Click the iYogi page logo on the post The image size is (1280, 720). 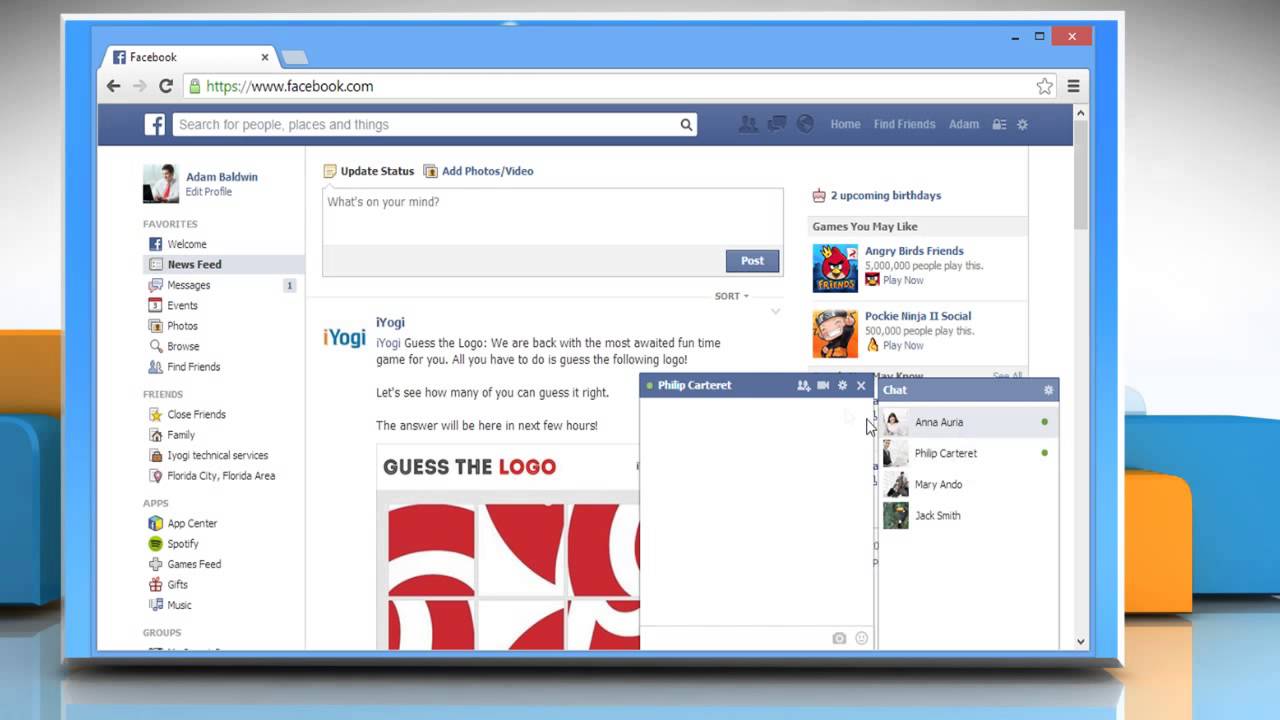(344, 337)
